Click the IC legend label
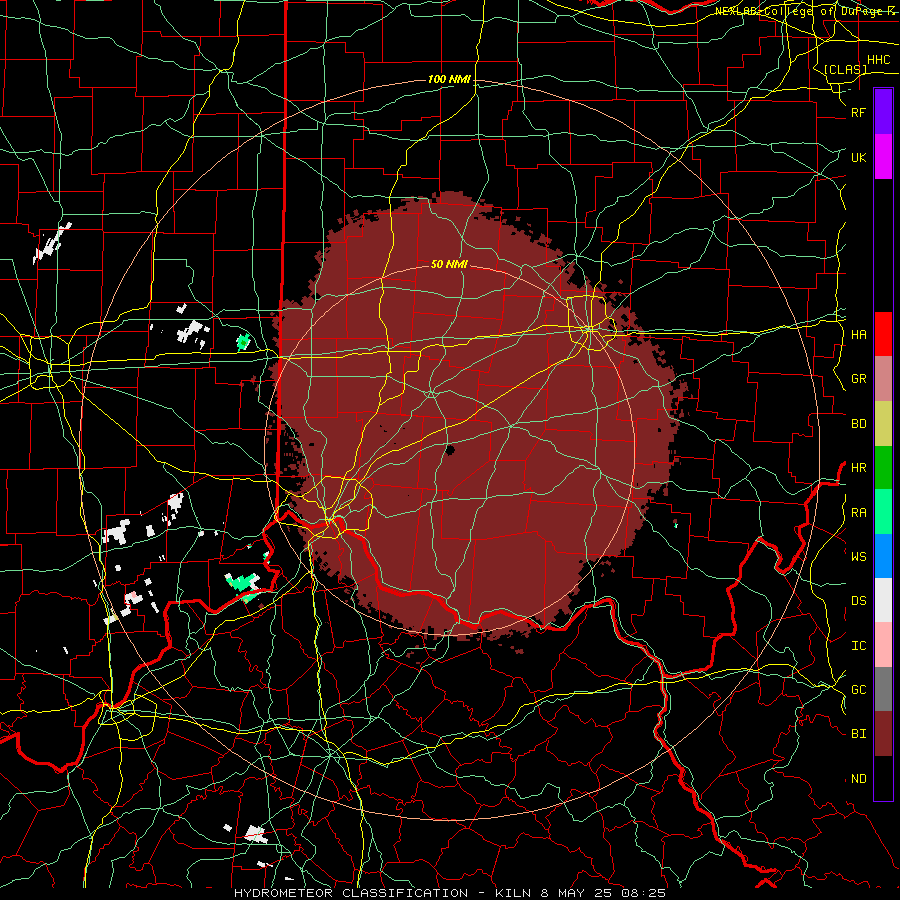Screen dimensions: 900x900 pyautogui.click(x=858, y=646)
